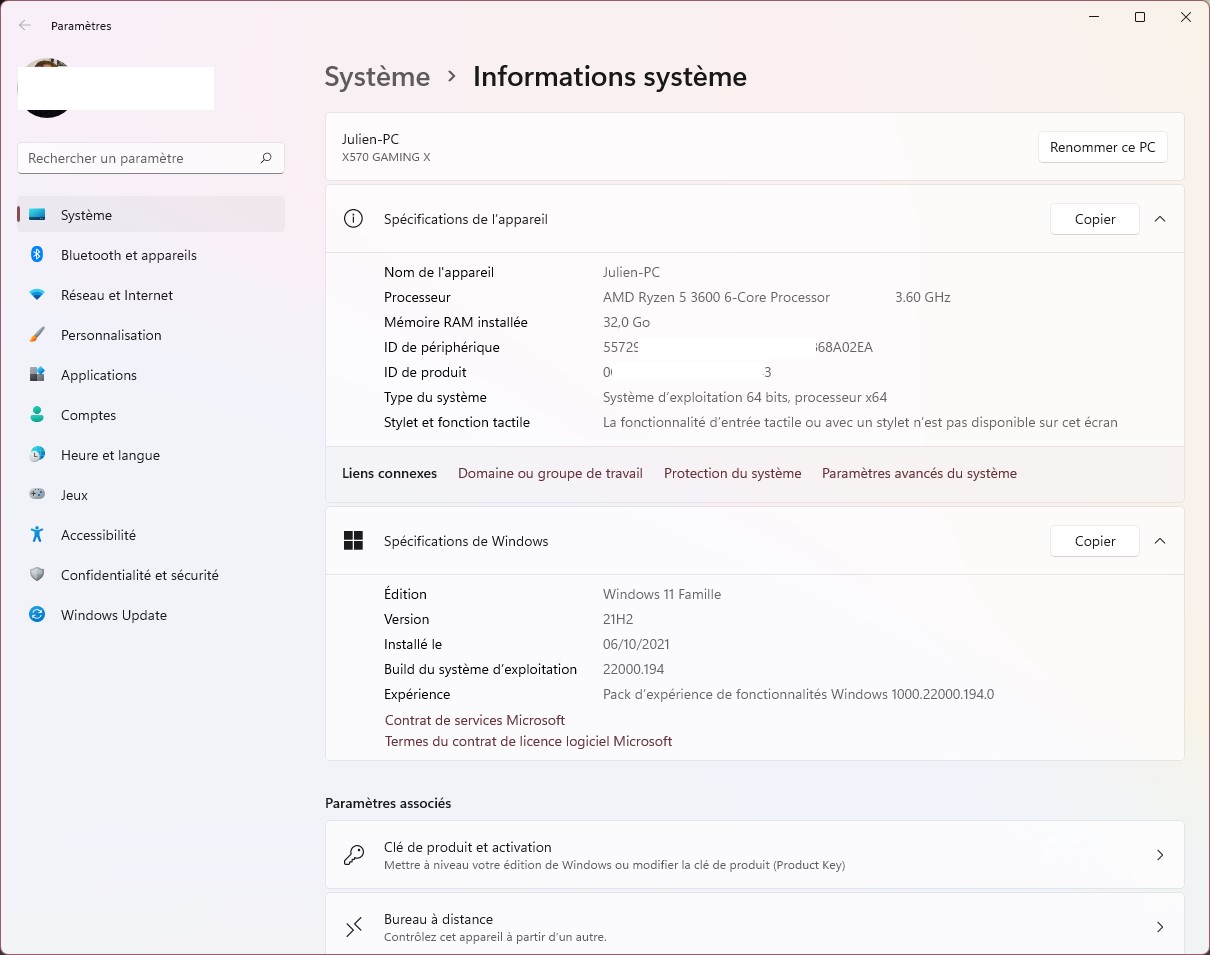Click the Système monitor icon in sidebar
Image resolution: width=1210 pixels, height=955 pixels.
coord(37,215)
